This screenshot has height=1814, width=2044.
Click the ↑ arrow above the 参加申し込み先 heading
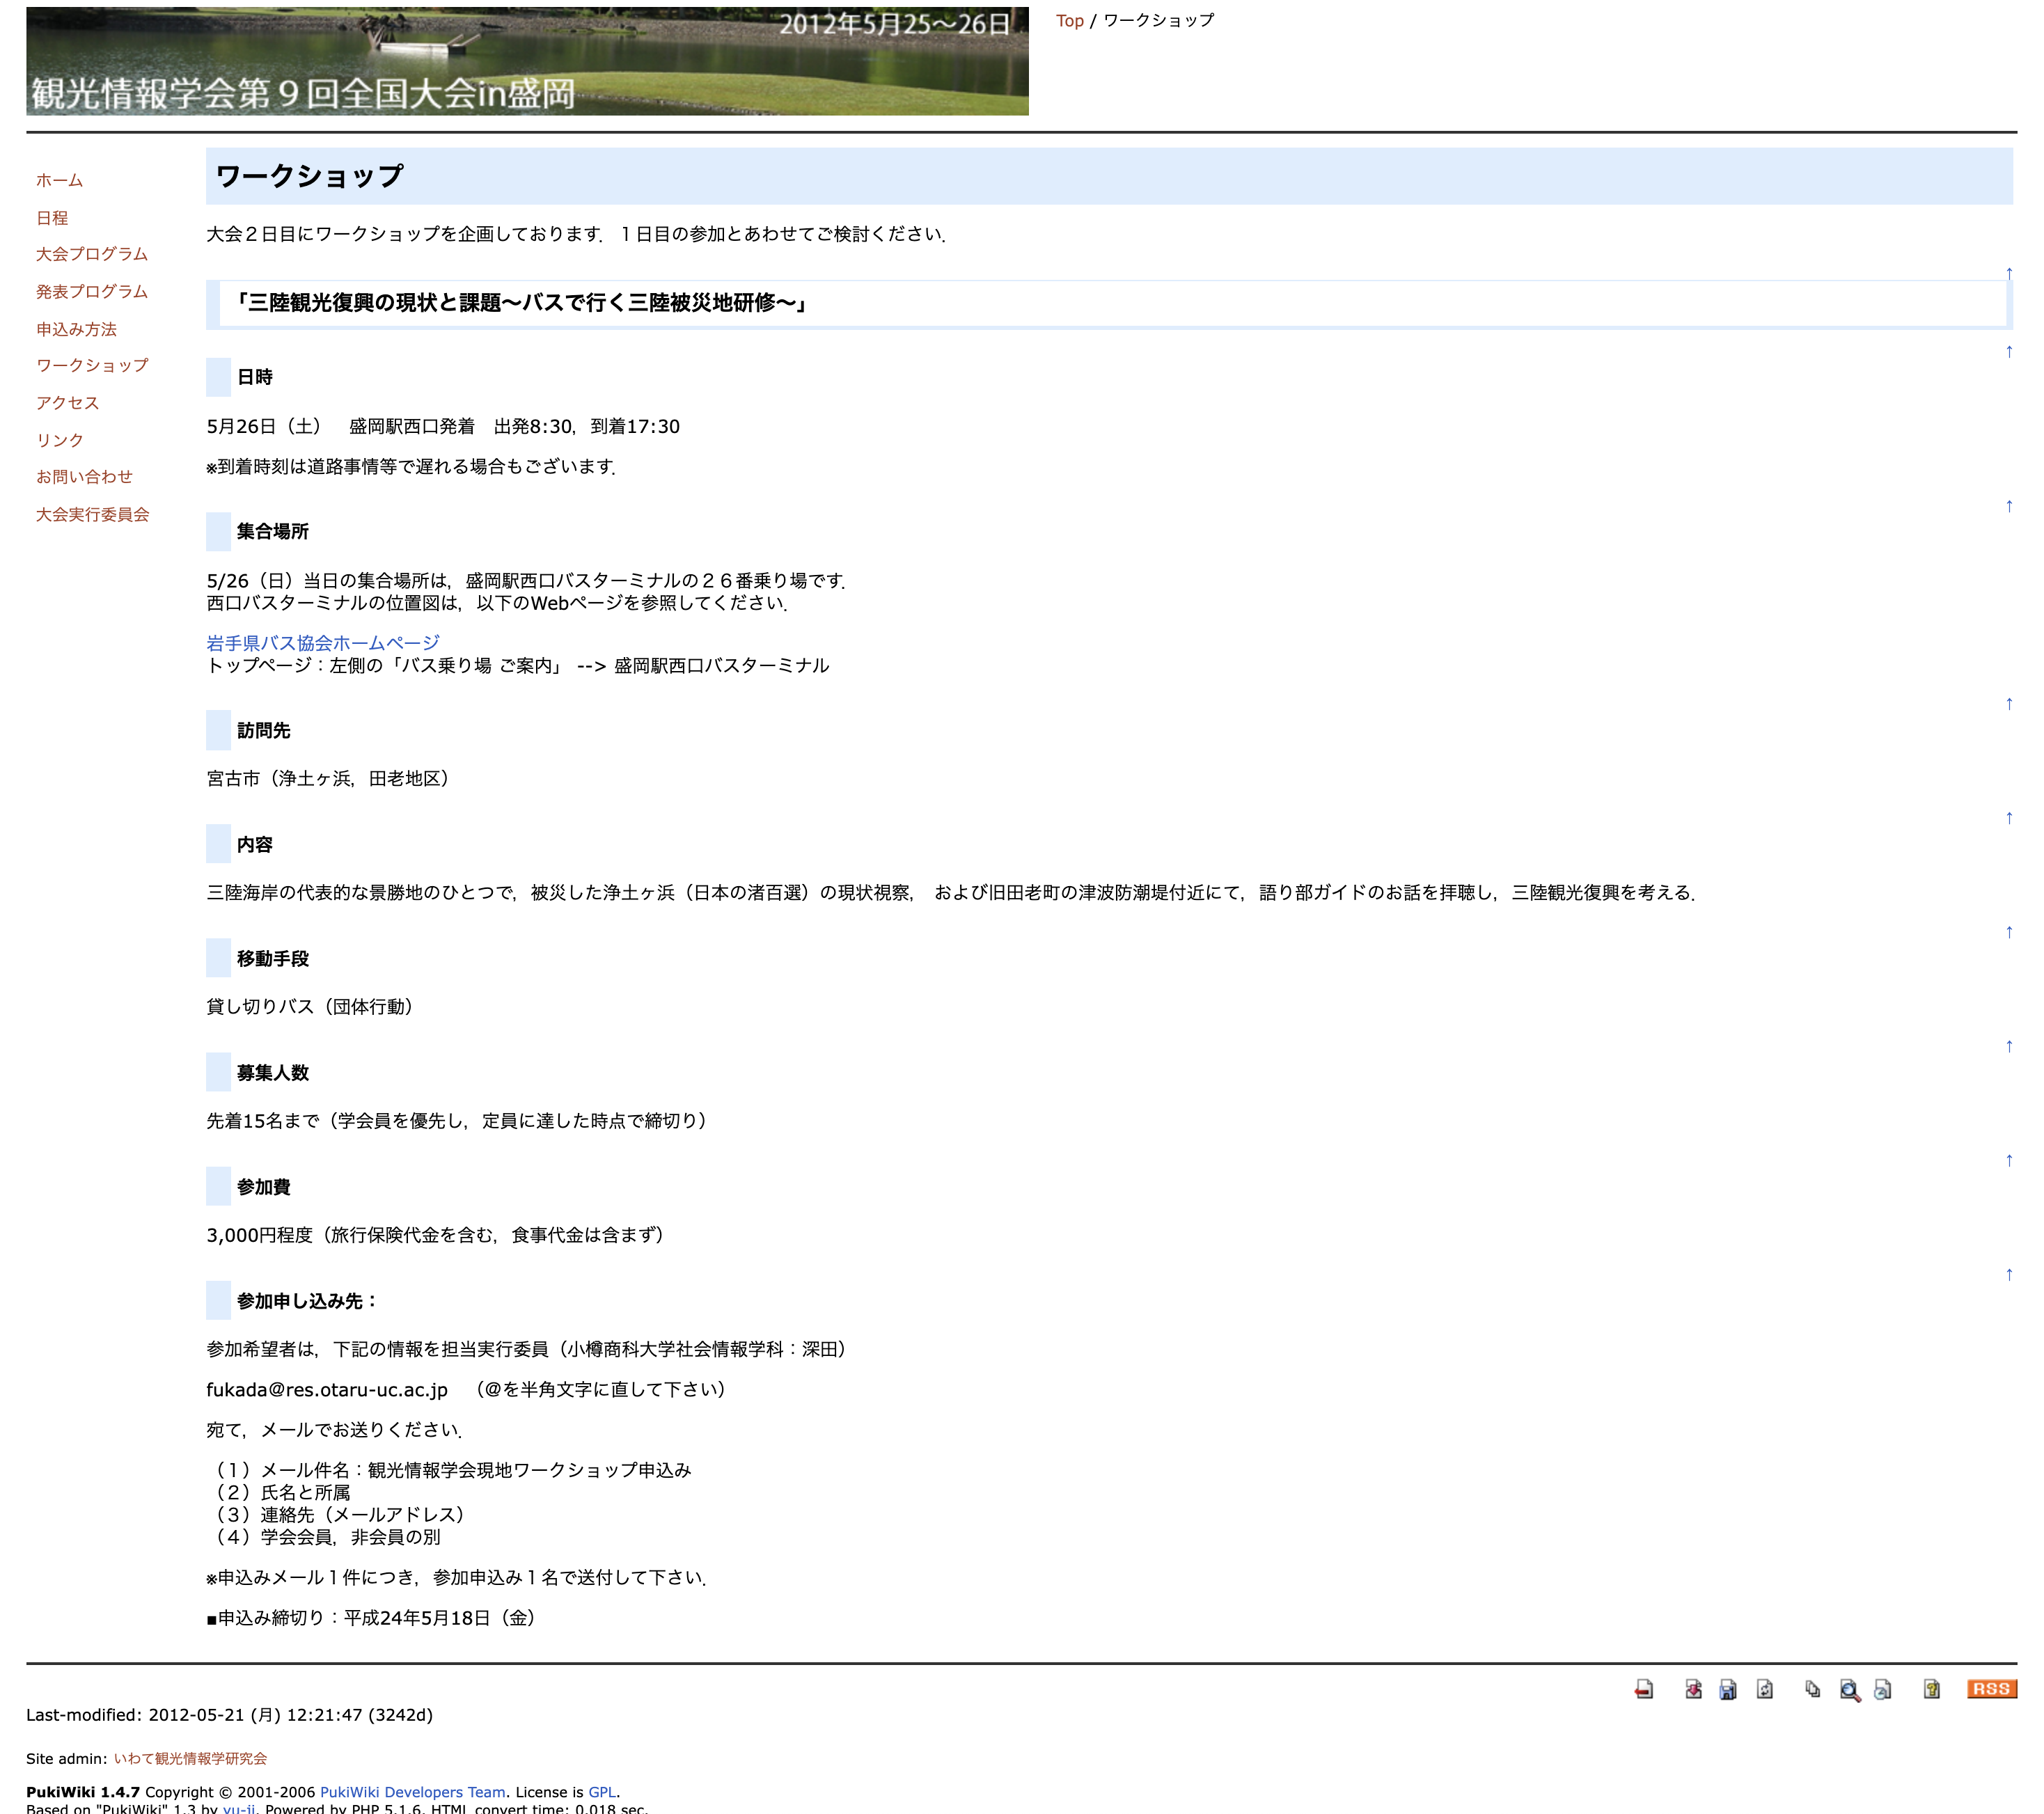[x=2008, y=1274]
